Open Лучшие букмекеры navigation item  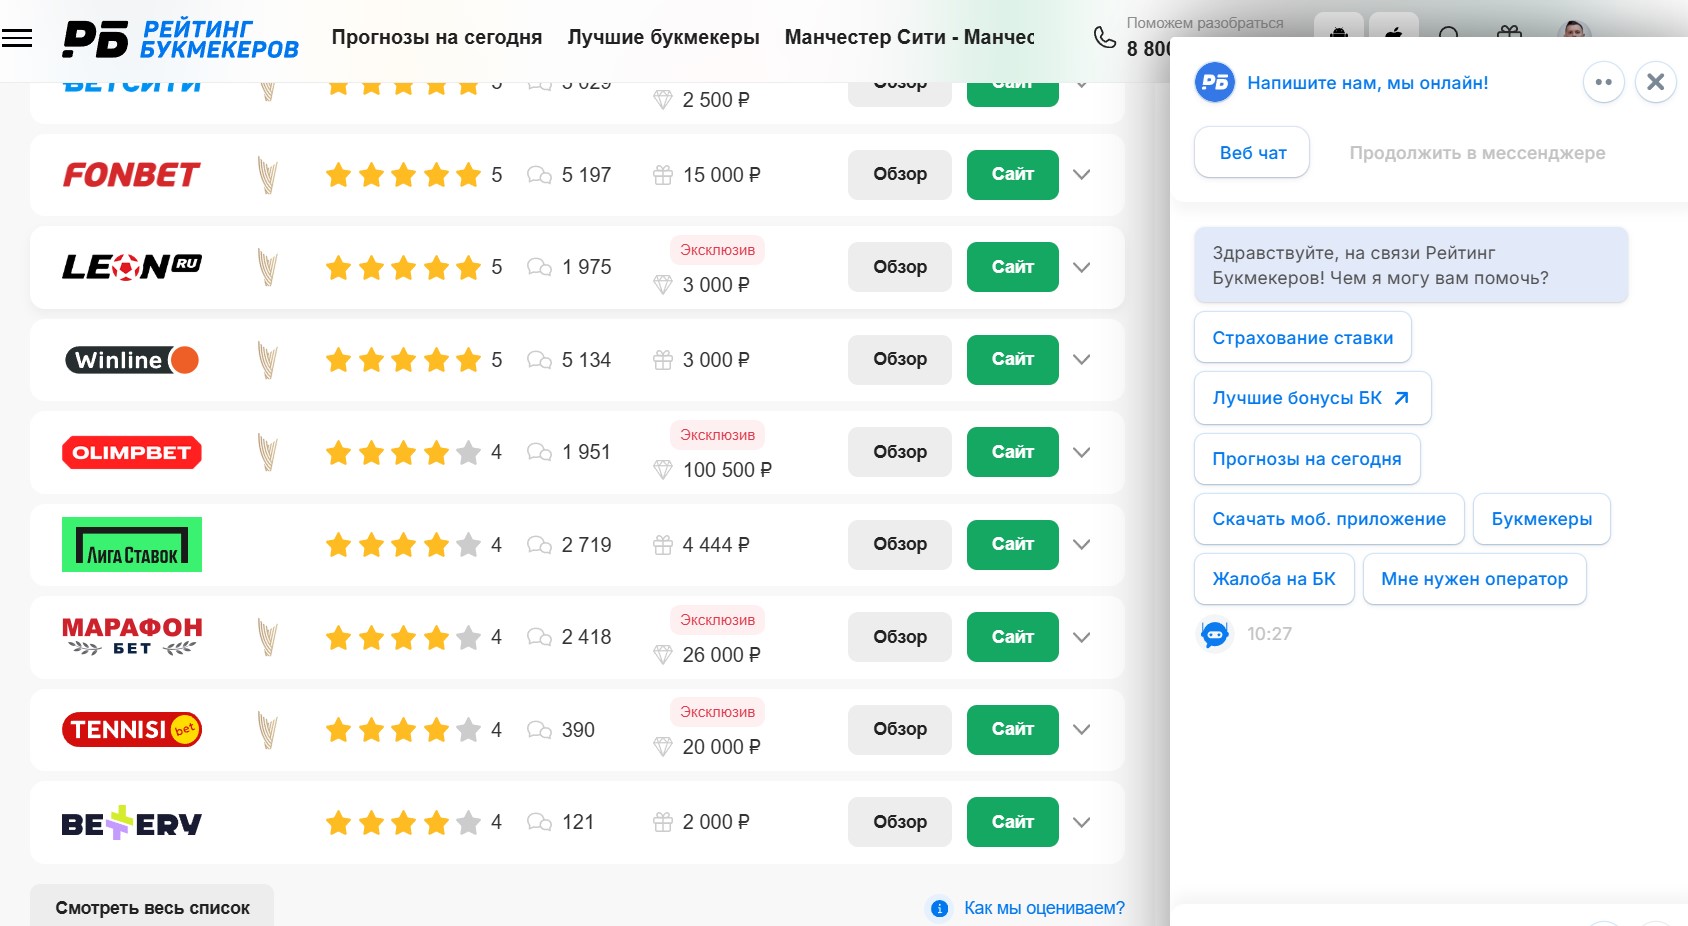[664, 38]
